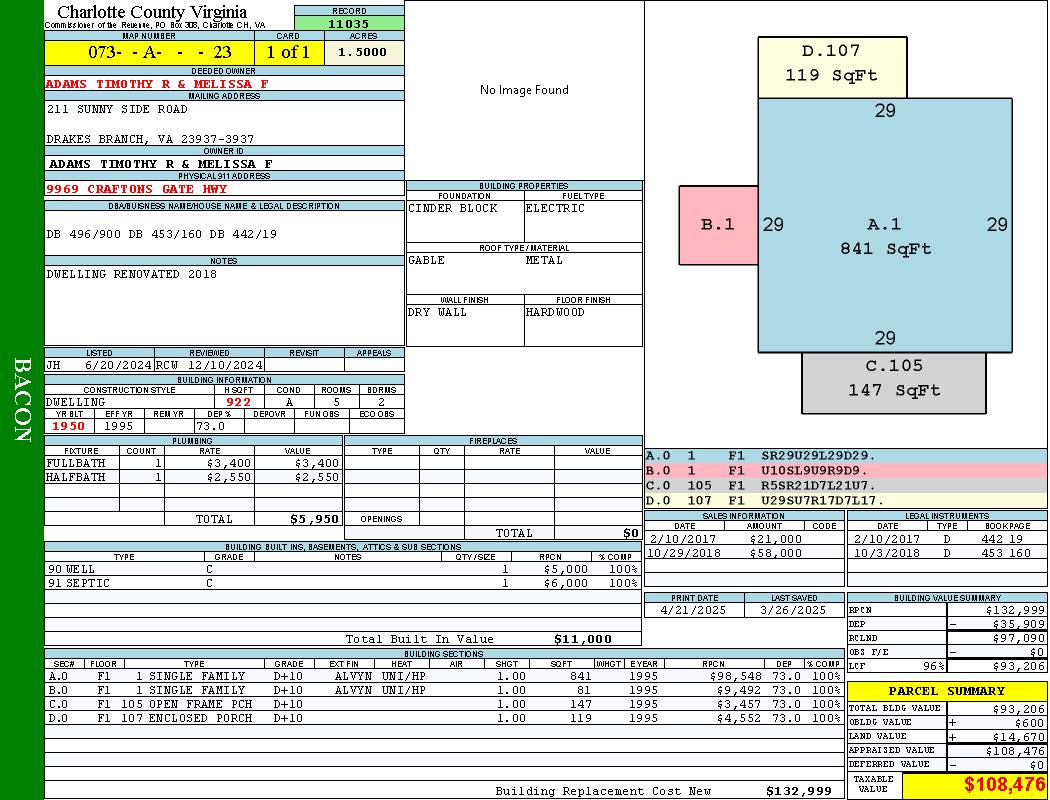Click the yellow D.107 119 SqFt section
Viewport: 1050px width, 800px height.
[831, 63]
